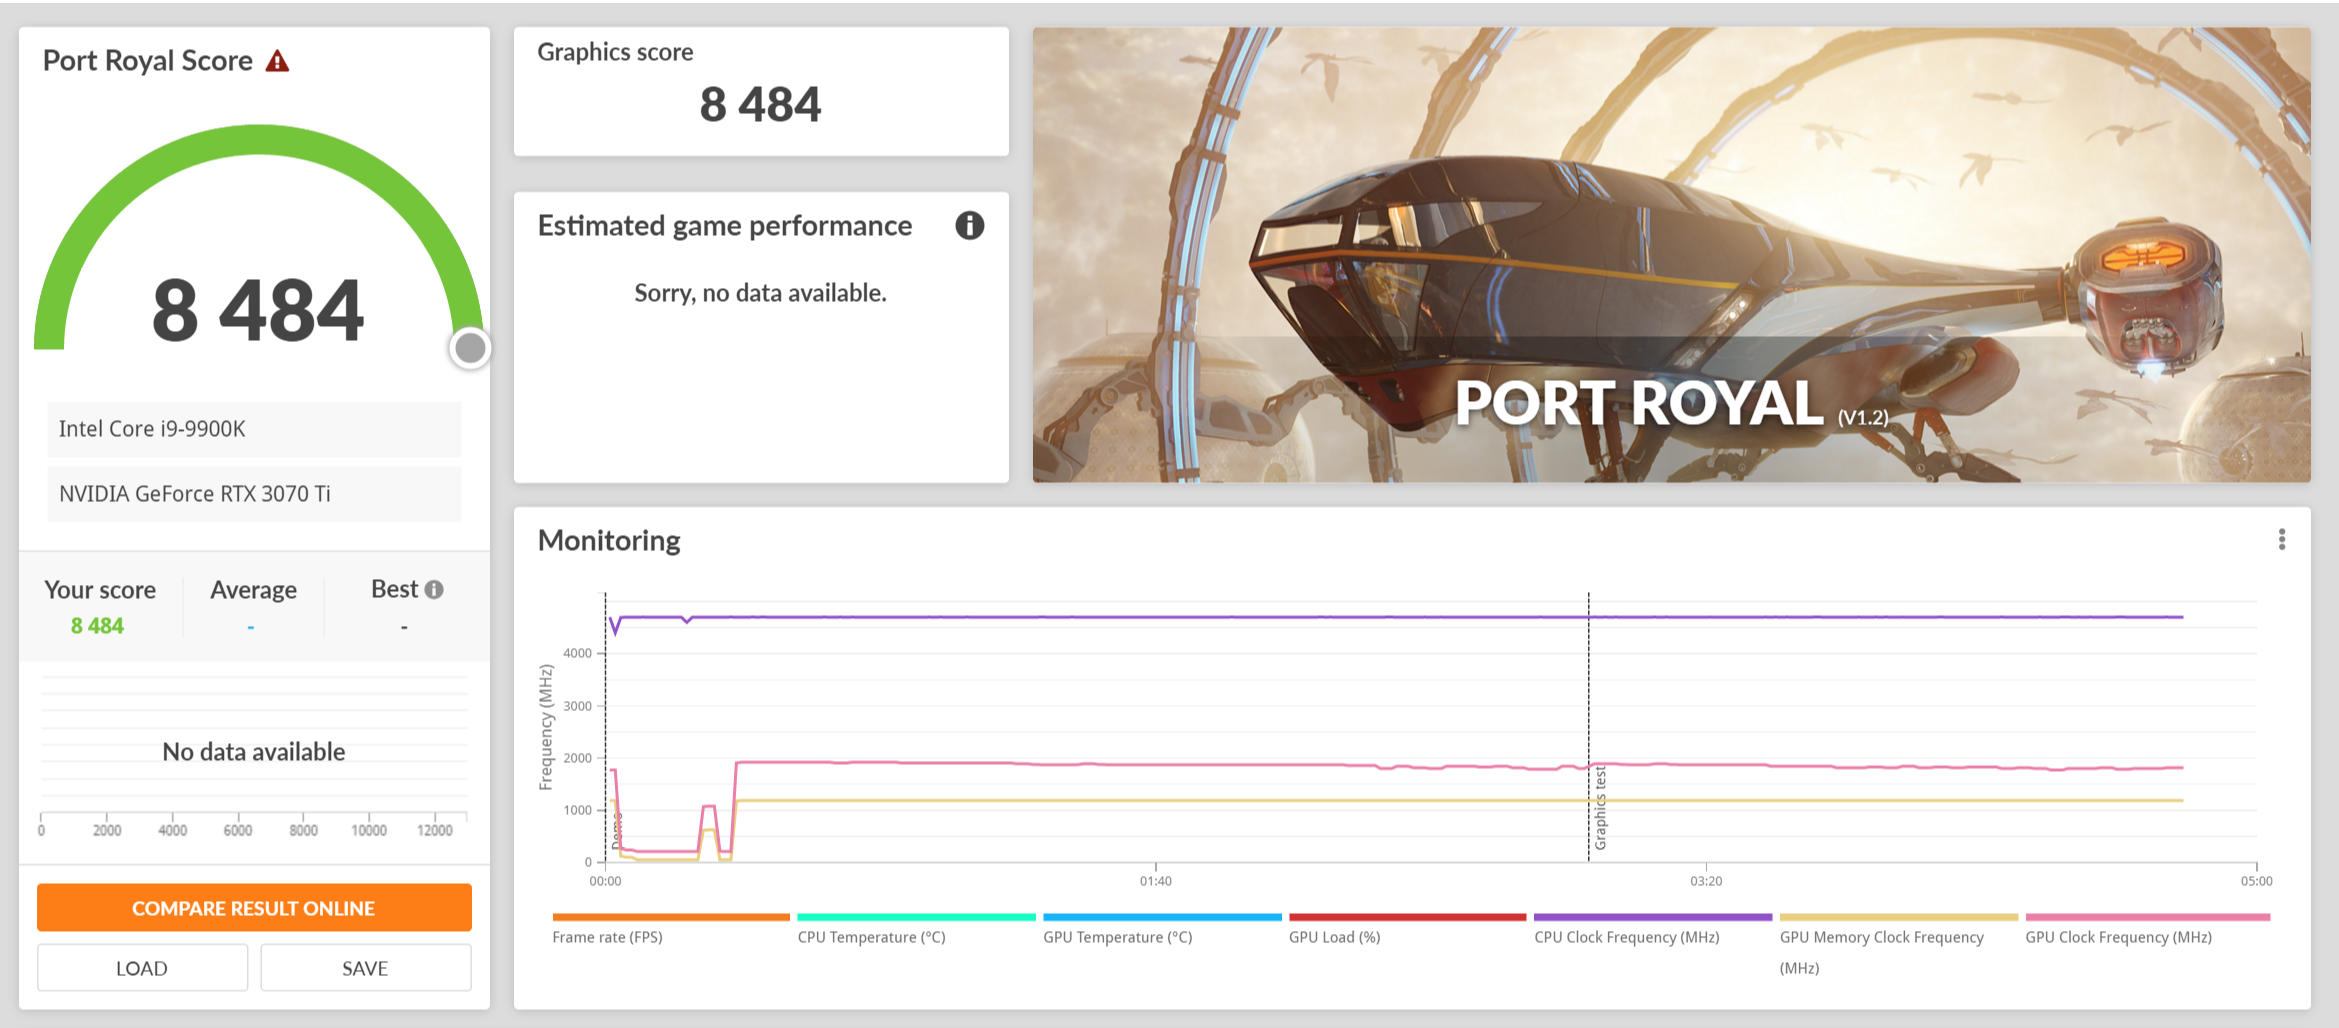Click the Monitoring panel heading

[609, 541]
